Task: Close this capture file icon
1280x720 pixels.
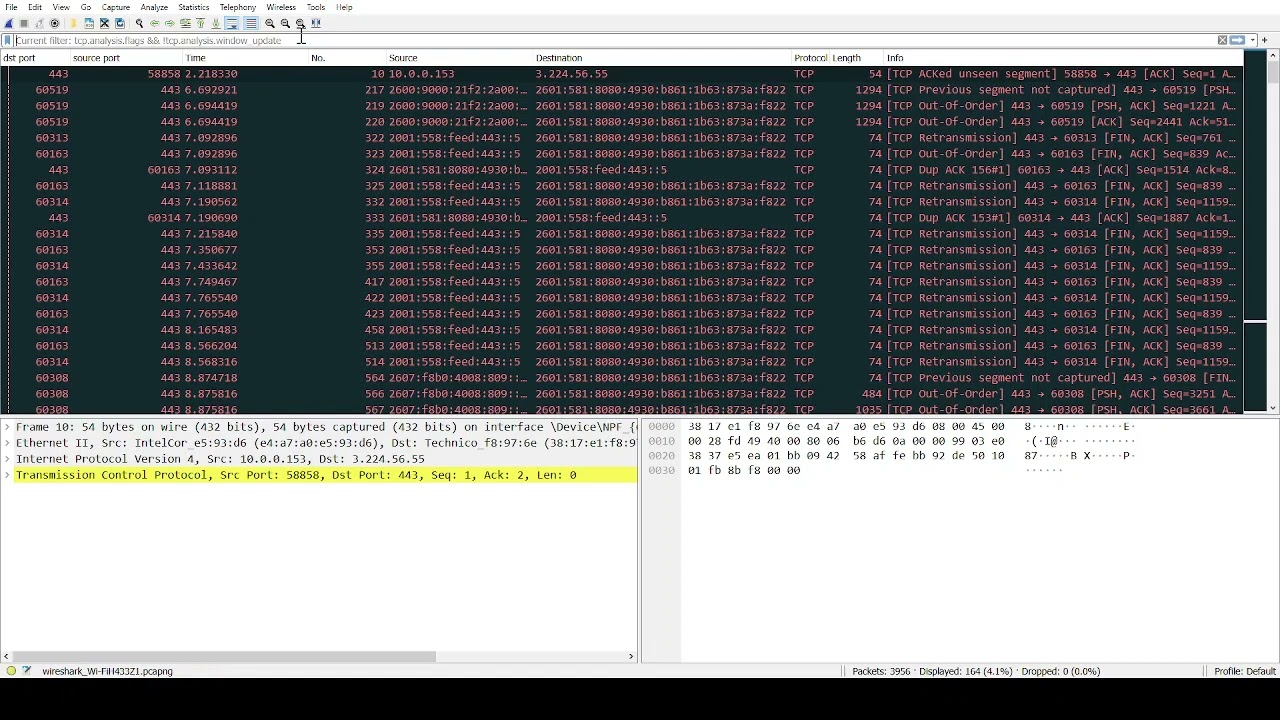Action: pyautogui.click(x=104, y=23)
